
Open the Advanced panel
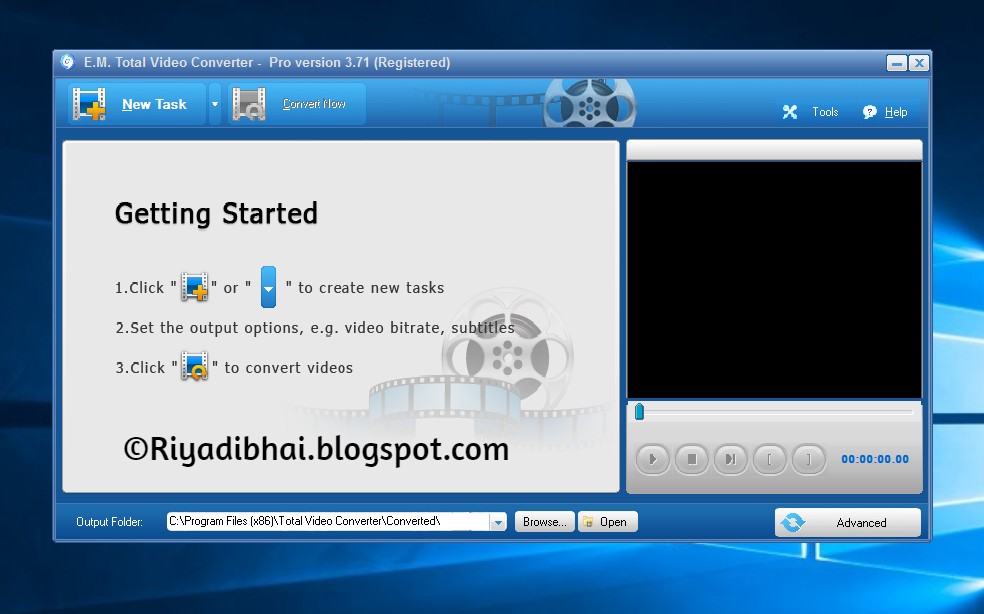[846, 521]
